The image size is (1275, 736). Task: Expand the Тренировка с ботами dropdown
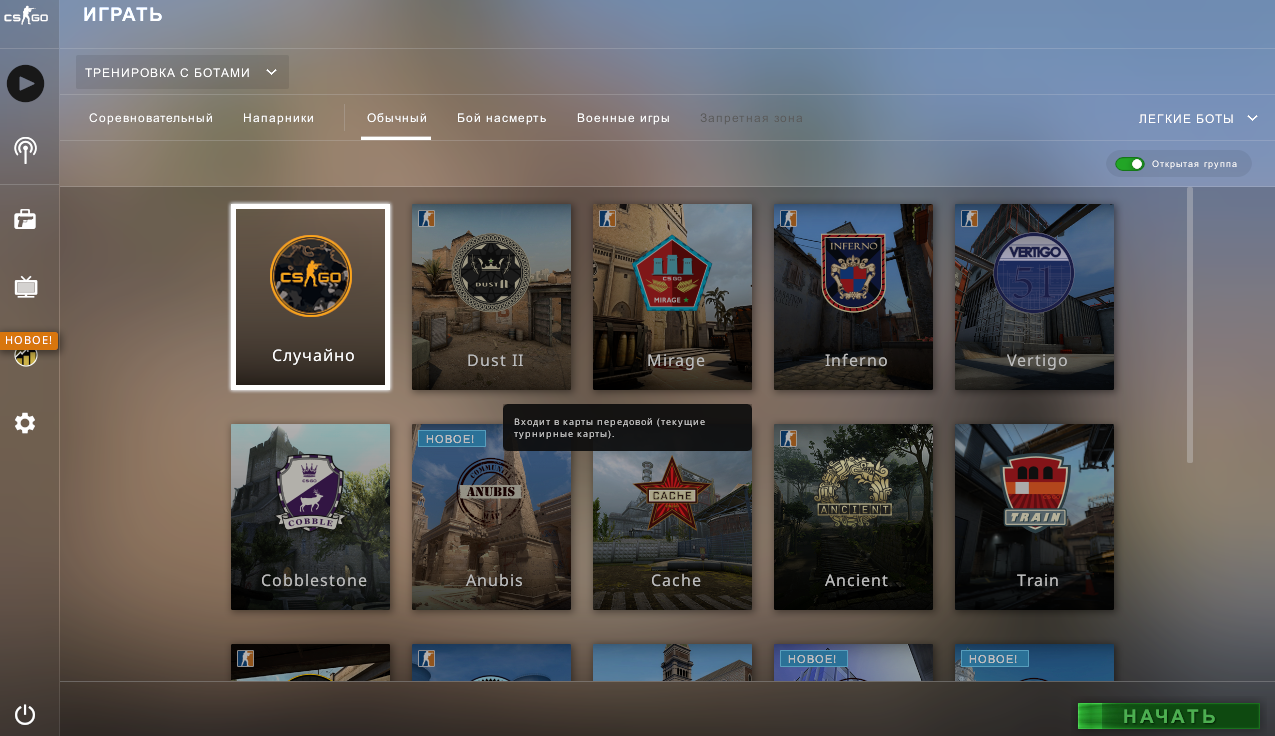pyautogui.click(x=182, y=72)
